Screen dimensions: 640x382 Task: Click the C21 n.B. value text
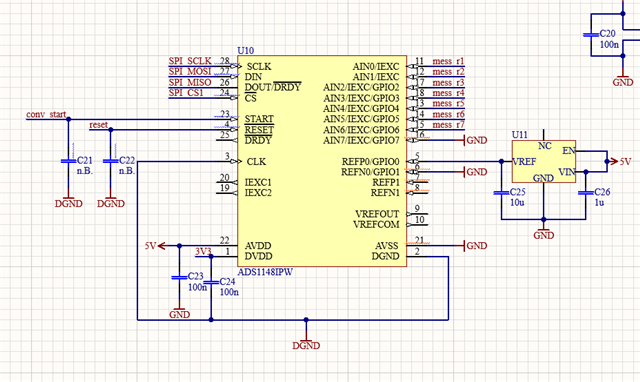[x=84, y=171]
